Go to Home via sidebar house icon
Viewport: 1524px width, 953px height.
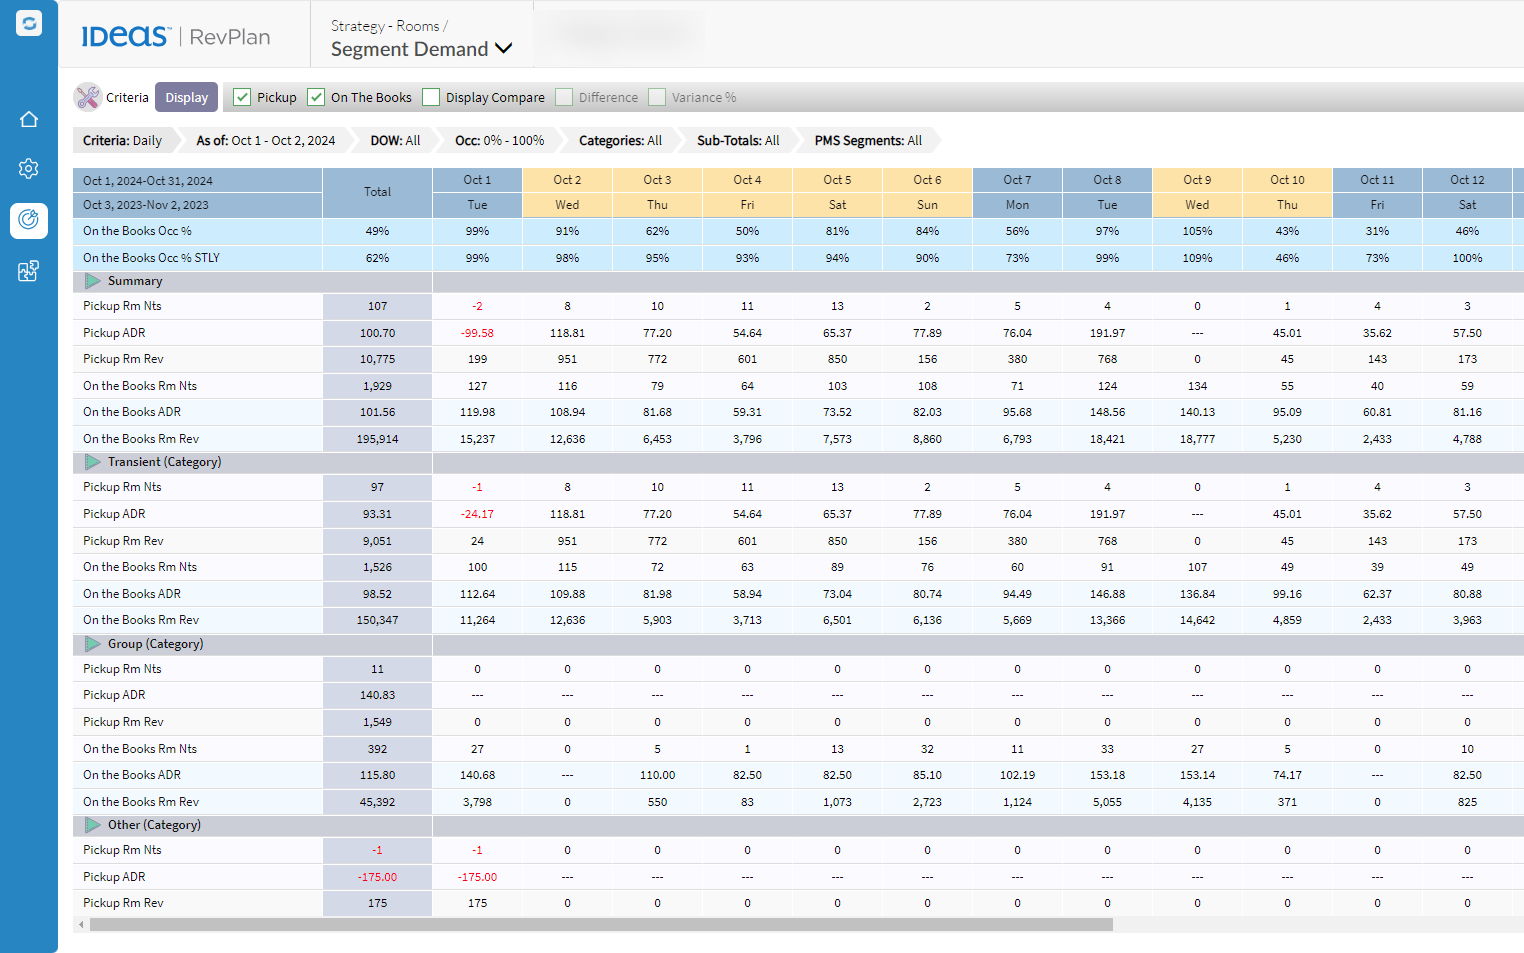29,120
